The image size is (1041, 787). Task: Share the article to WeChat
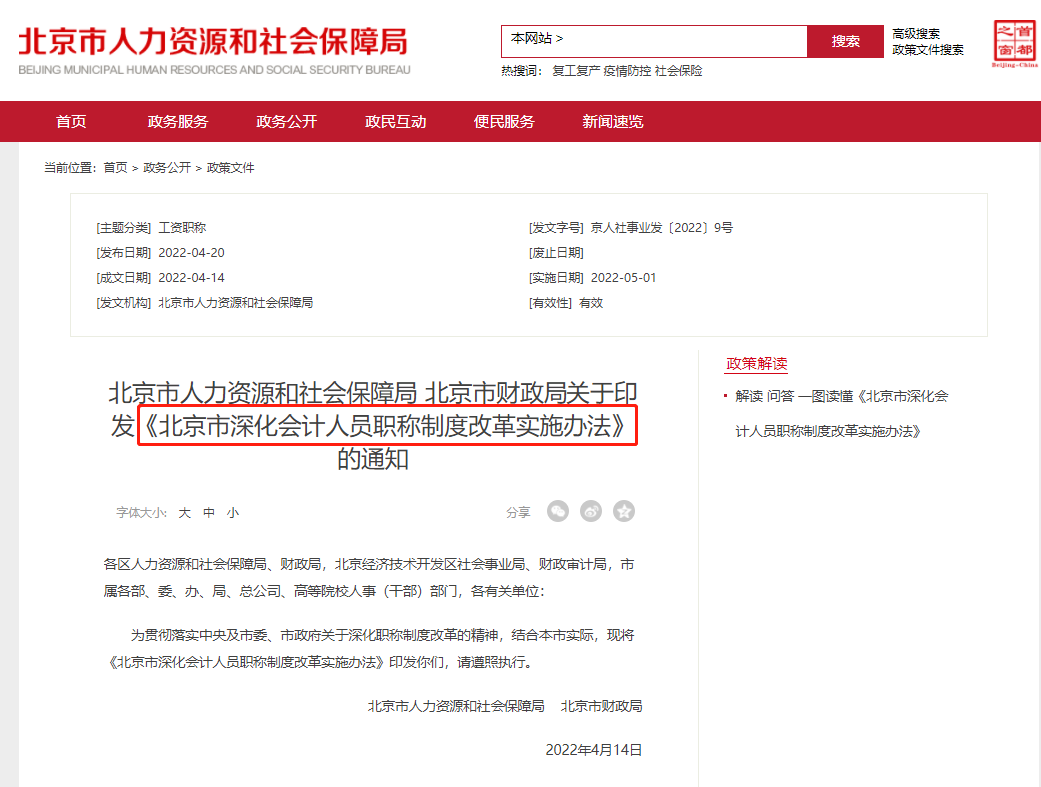click(557, 511)
